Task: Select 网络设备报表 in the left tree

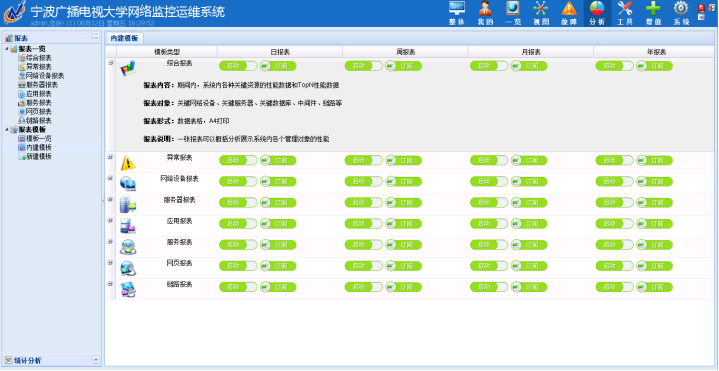Action: coord(45,76)
